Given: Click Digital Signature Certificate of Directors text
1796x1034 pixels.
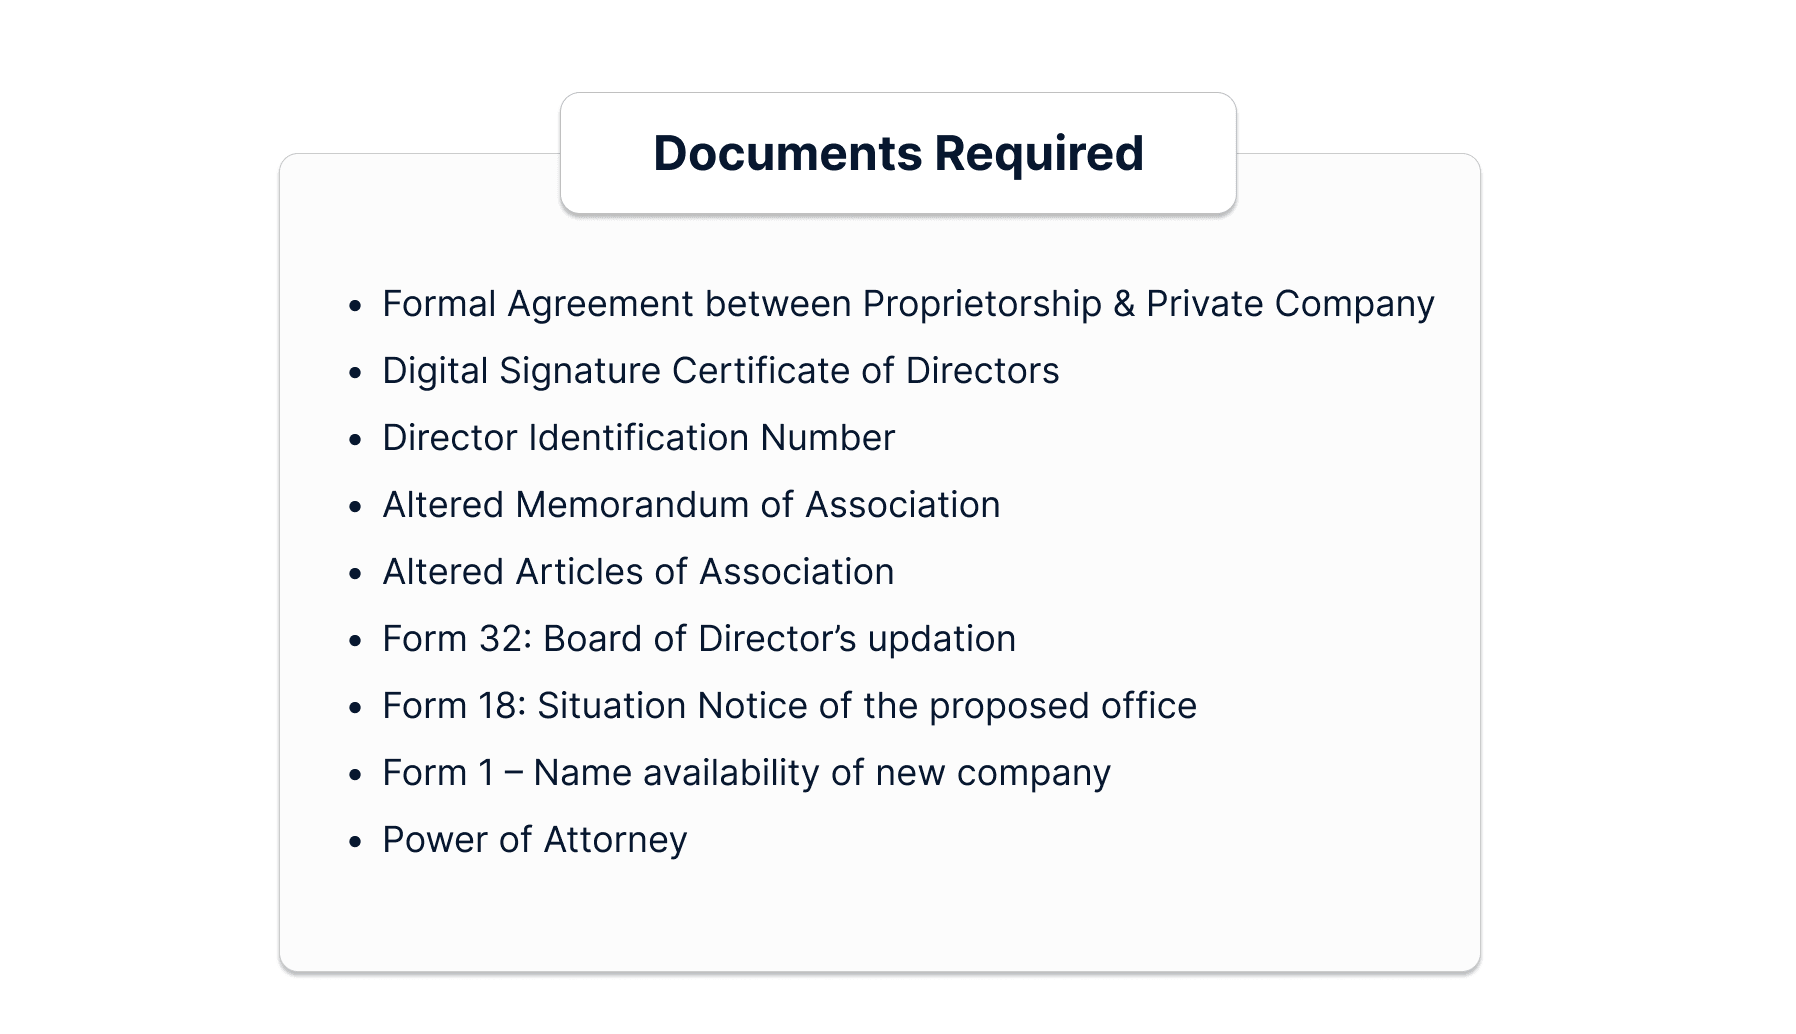Looking at the screenshot, I should click(720, 371).
